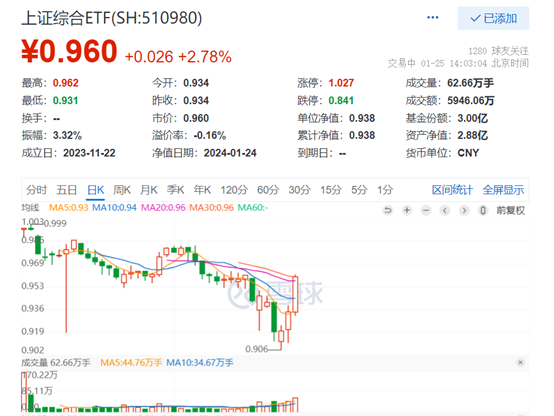Image resolution: width=554 pixels, height=416 pixels.
Task: Switch to the 120分 interval tab
Action: click(x=234, y=190)
